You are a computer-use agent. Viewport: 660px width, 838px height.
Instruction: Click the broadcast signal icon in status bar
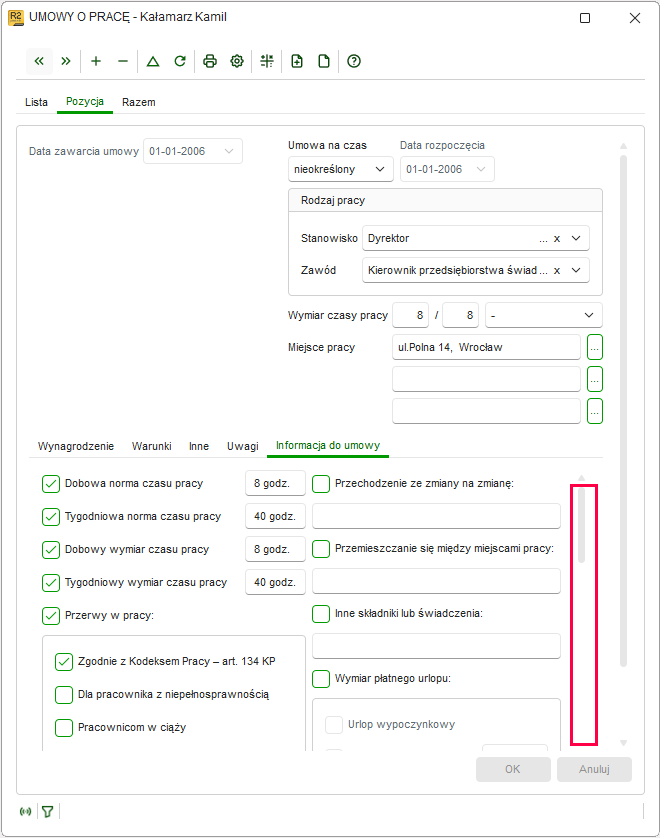[x=25, y=811]
